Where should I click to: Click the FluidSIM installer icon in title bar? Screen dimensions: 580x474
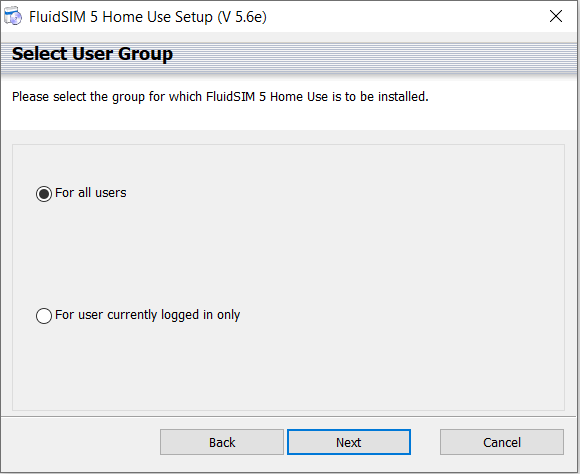(x=13, y=16)
